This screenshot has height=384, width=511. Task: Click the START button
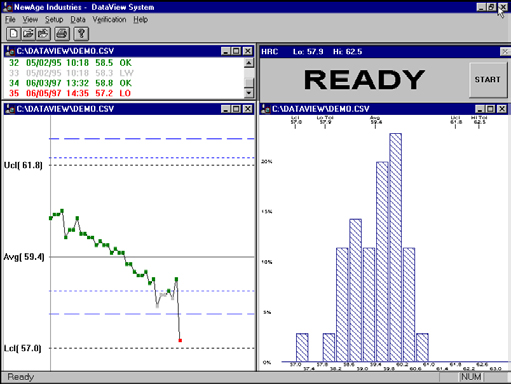coord(488,80)
